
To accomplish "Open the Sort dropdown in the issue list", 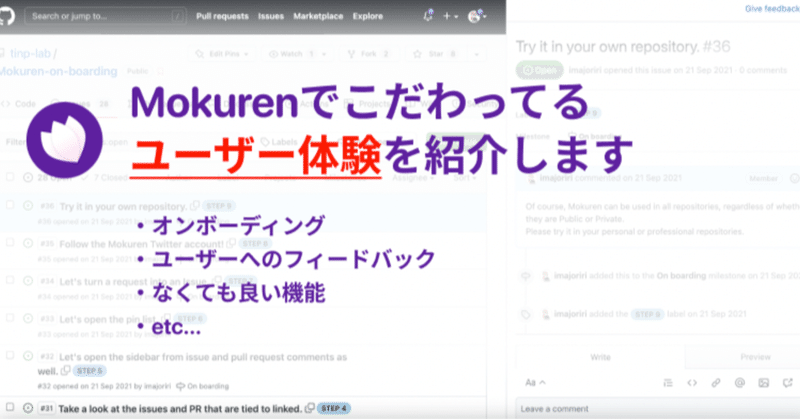I will point(465,178).
